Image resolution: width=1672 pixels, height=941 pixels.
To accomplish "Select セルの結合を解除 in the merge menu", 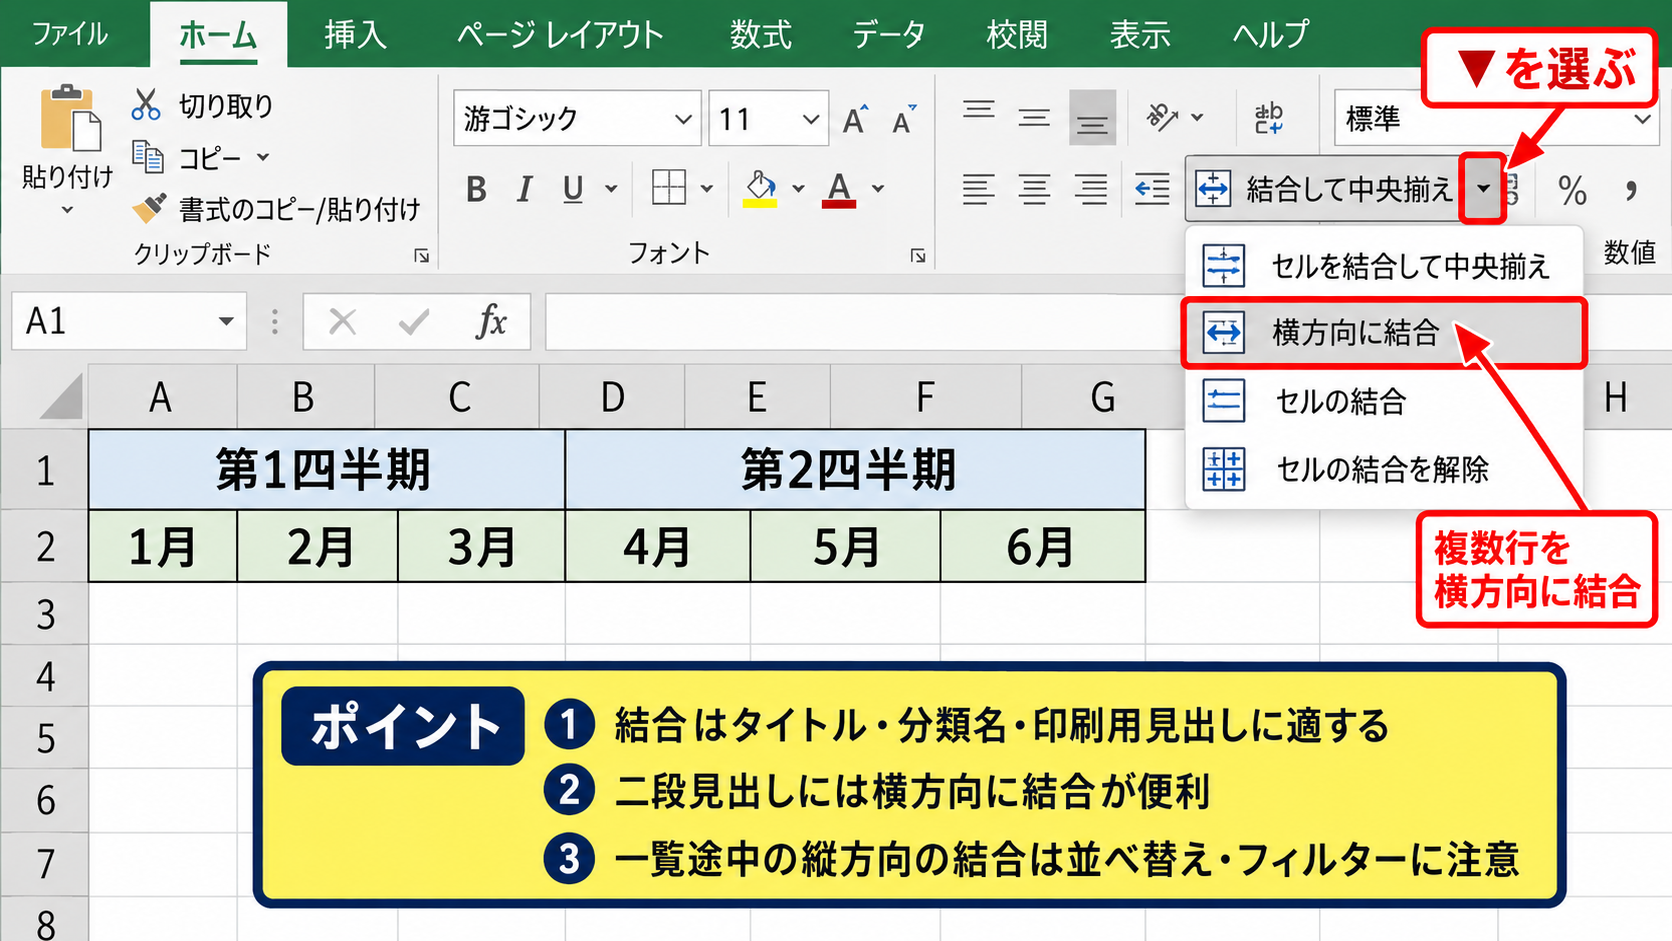I will tap(1383, 468).
